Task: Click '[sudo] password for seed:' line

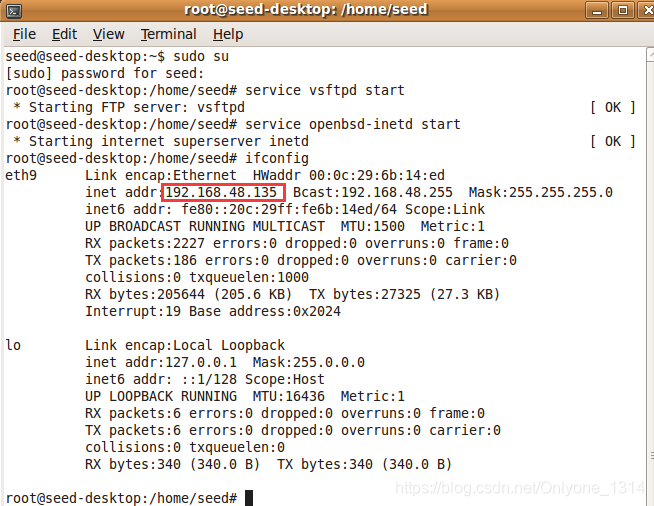Action: pos(105,73)
